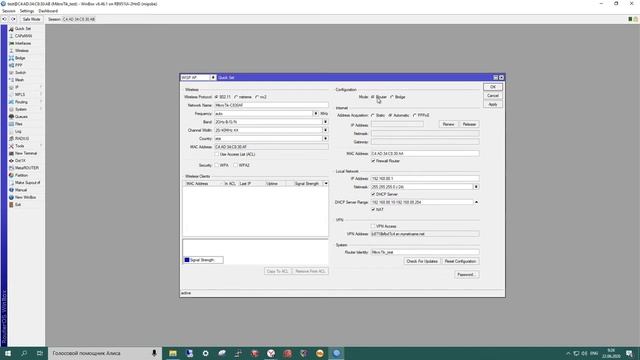640x360 pixels.
Task: Open New Terminal from sidebar
Action: pyautogui.click(x=26, y=153)
